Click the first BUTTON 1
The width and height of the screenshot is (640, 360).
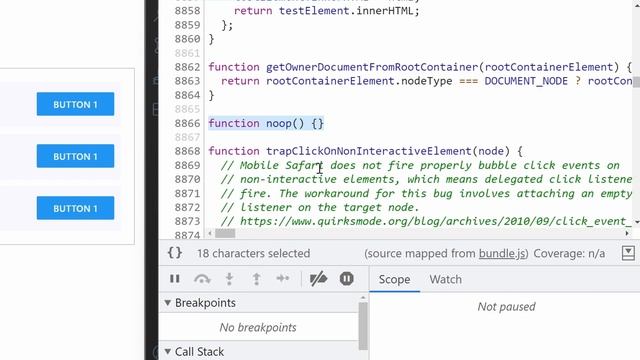coord(76,104)
